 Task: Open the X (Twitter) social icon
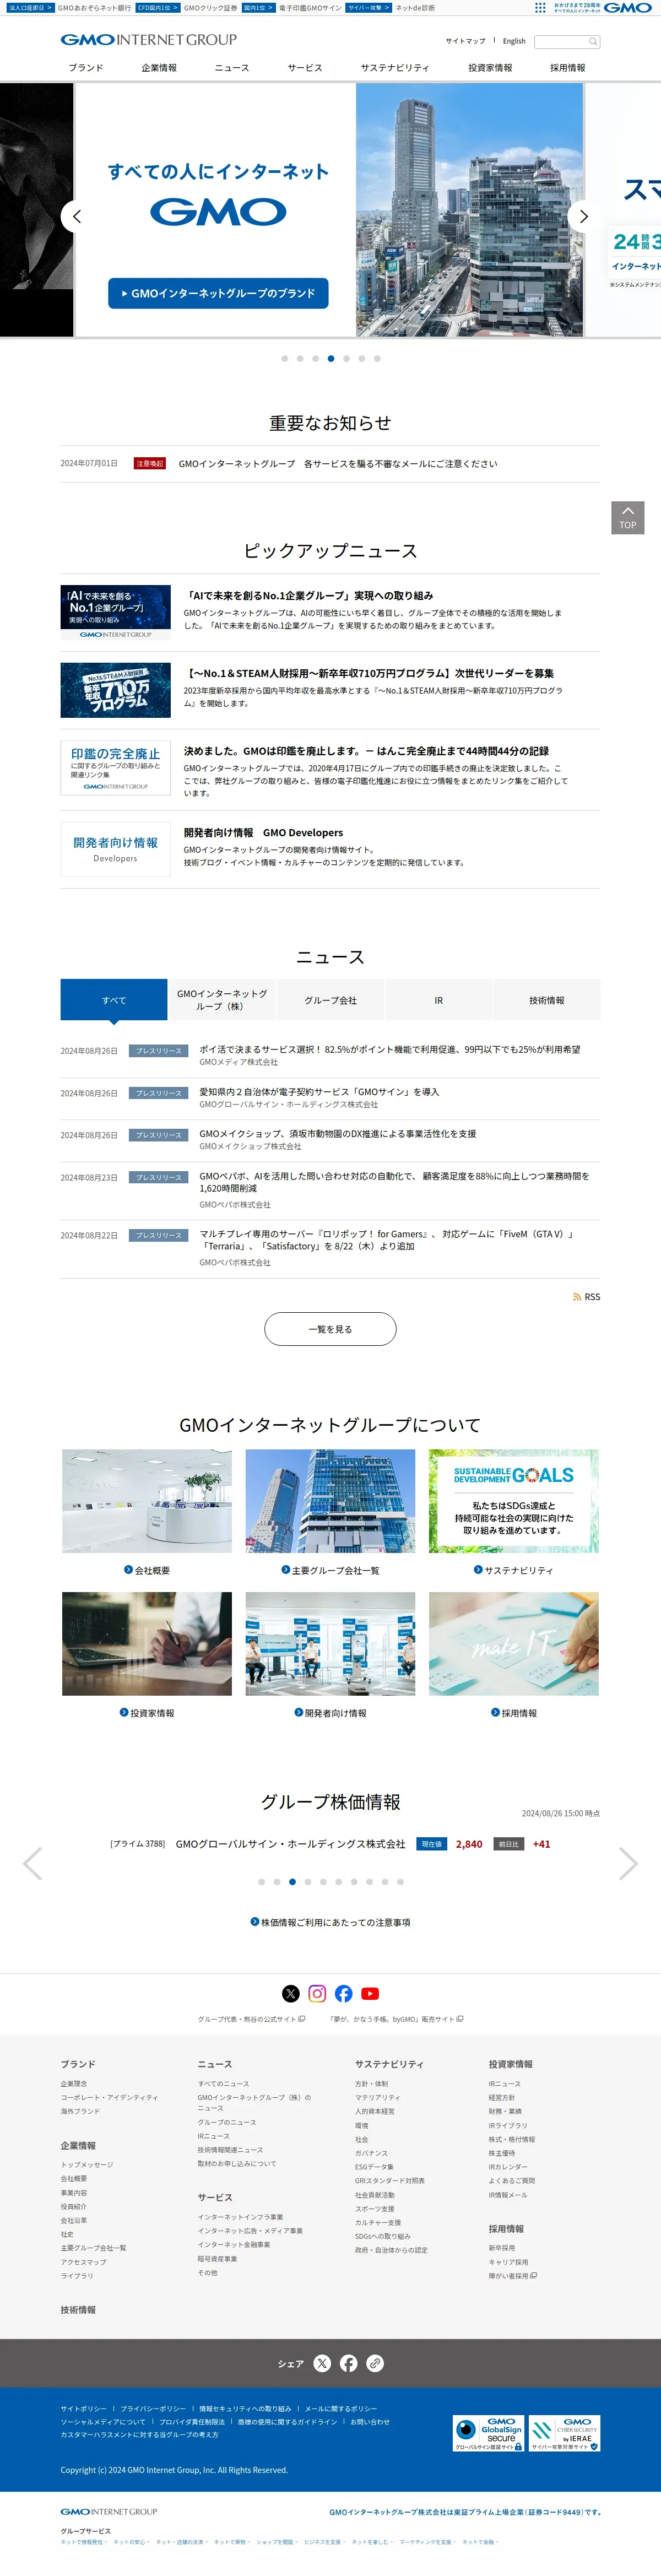[x=291, y=1993]
